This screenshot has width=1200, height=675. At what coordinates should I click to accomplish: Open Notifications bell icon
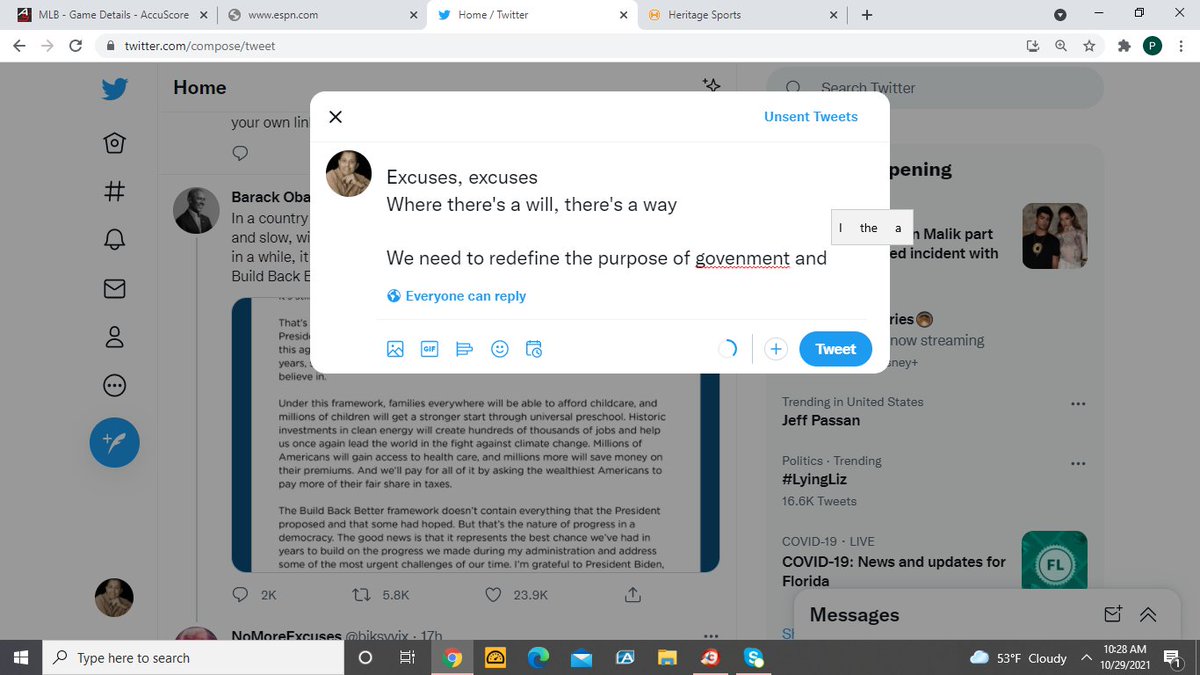coord(114,240)
